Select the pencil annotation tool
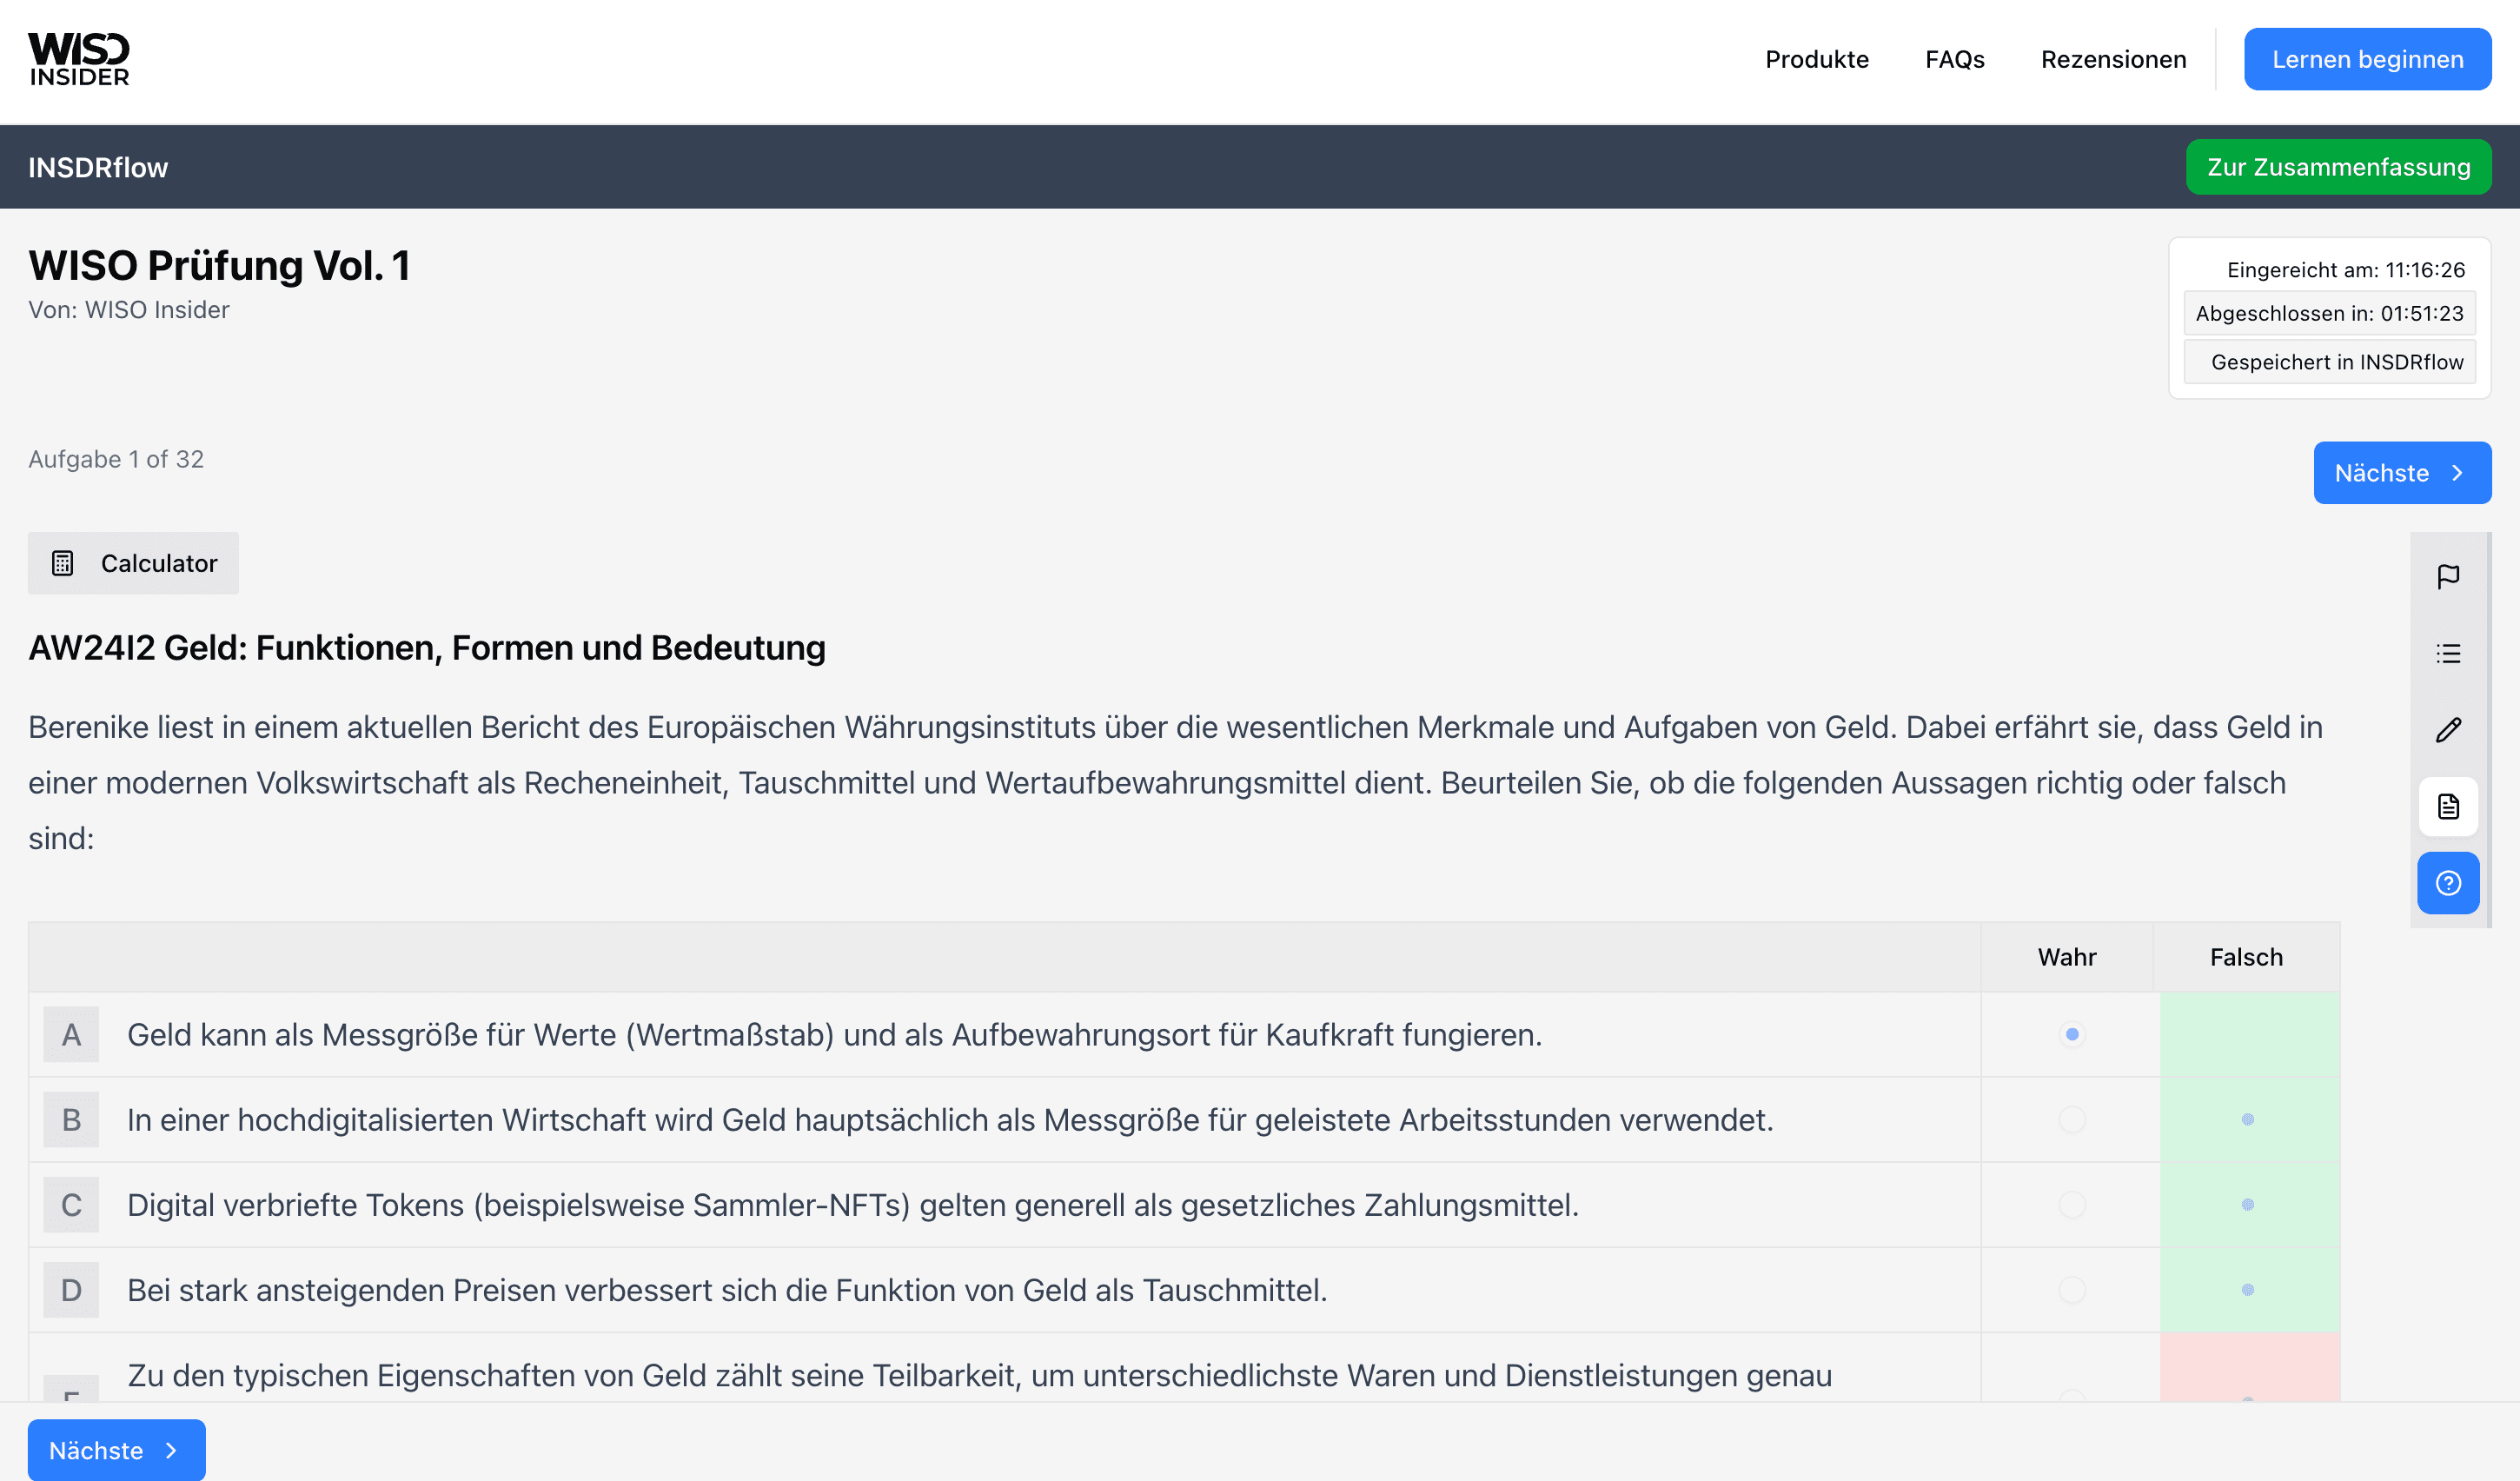Image resolution: width=2520 pixels, height=1481 pixels. coord(2448,730)
